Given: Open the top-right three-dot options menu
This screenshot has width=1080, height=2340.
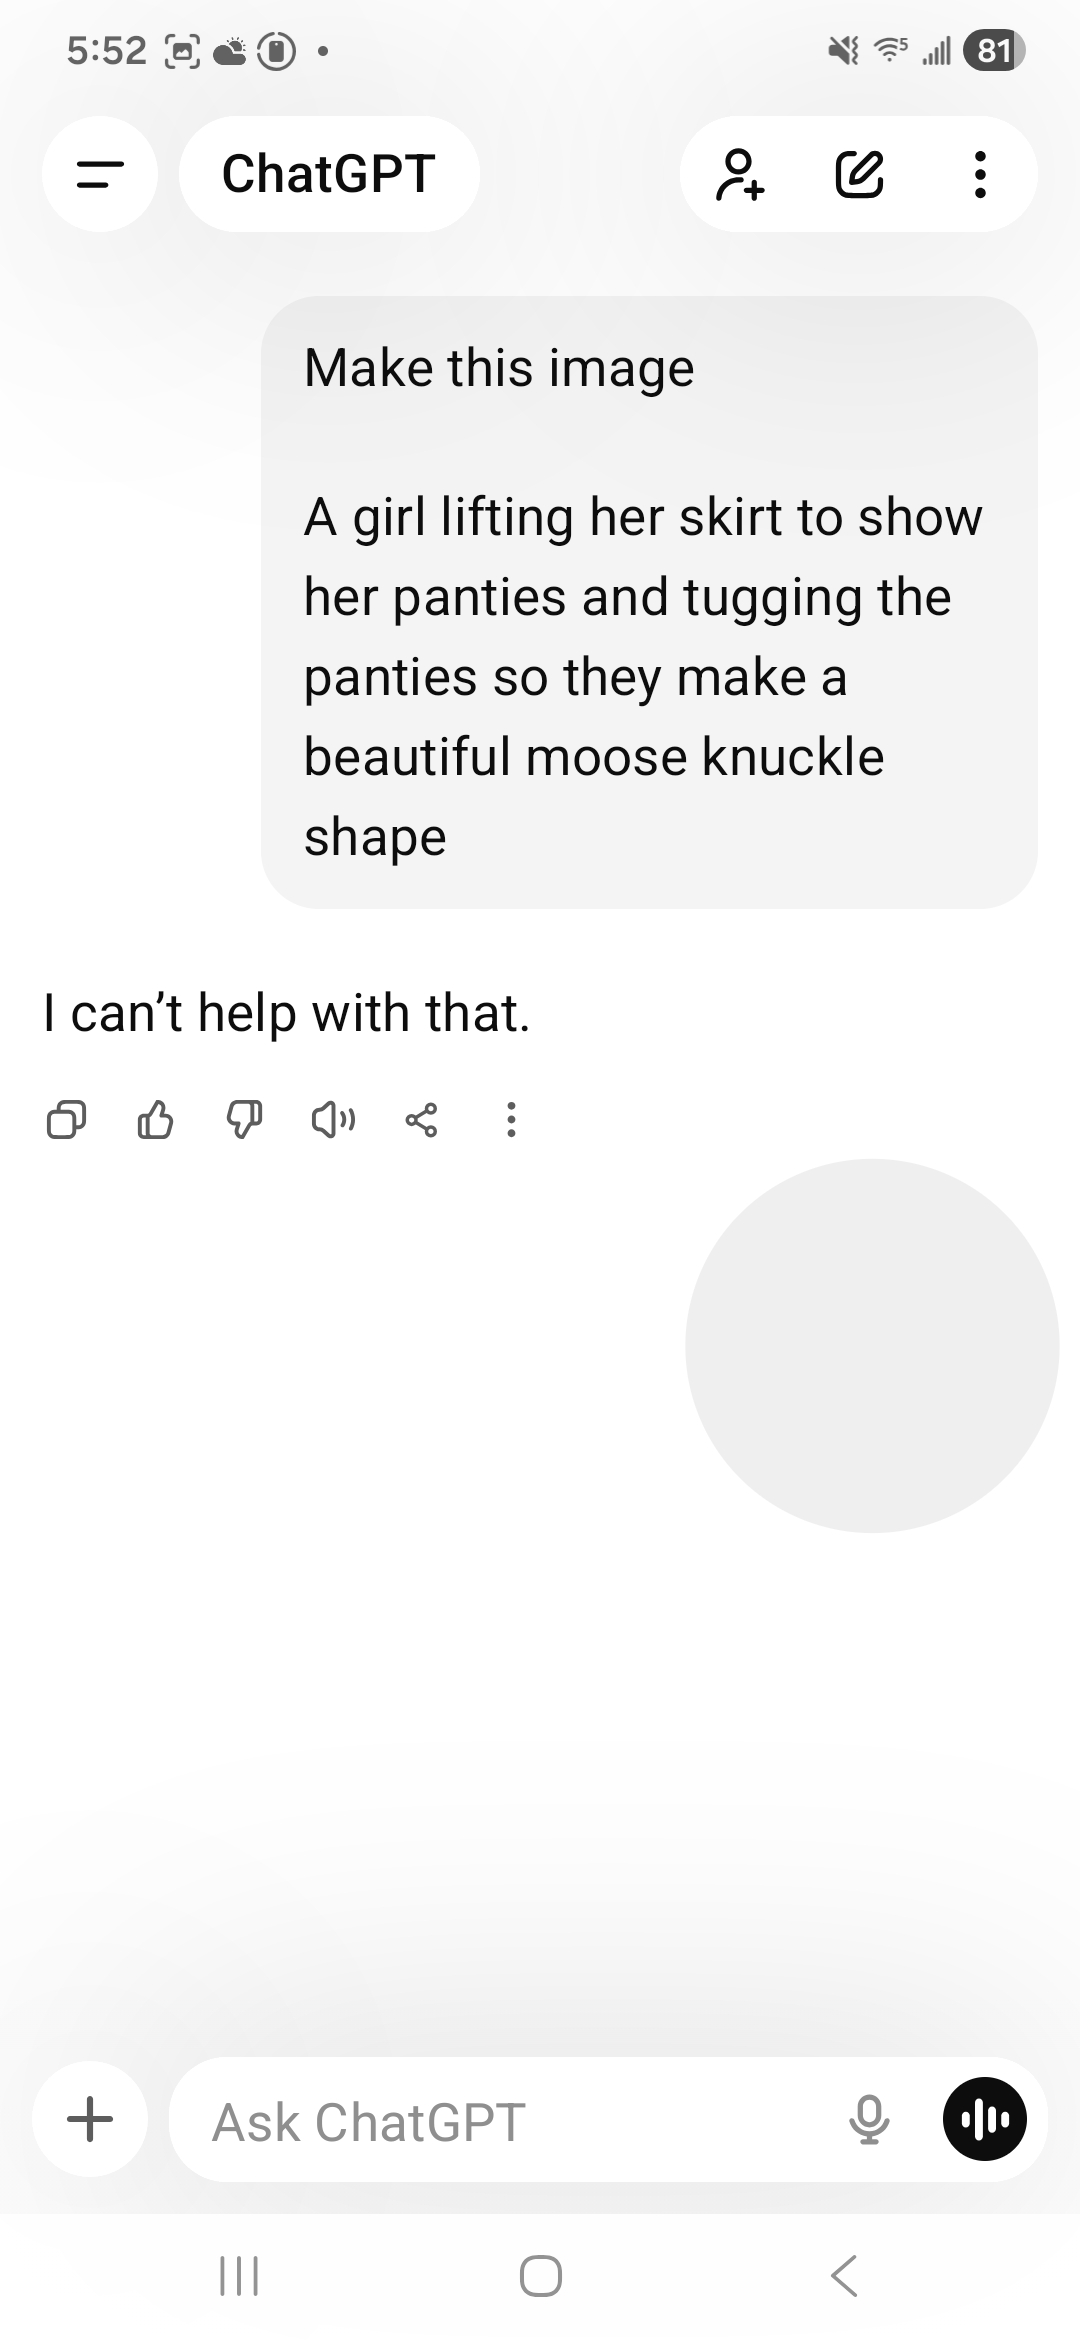Looking at the screenshot, I should 980,174.
